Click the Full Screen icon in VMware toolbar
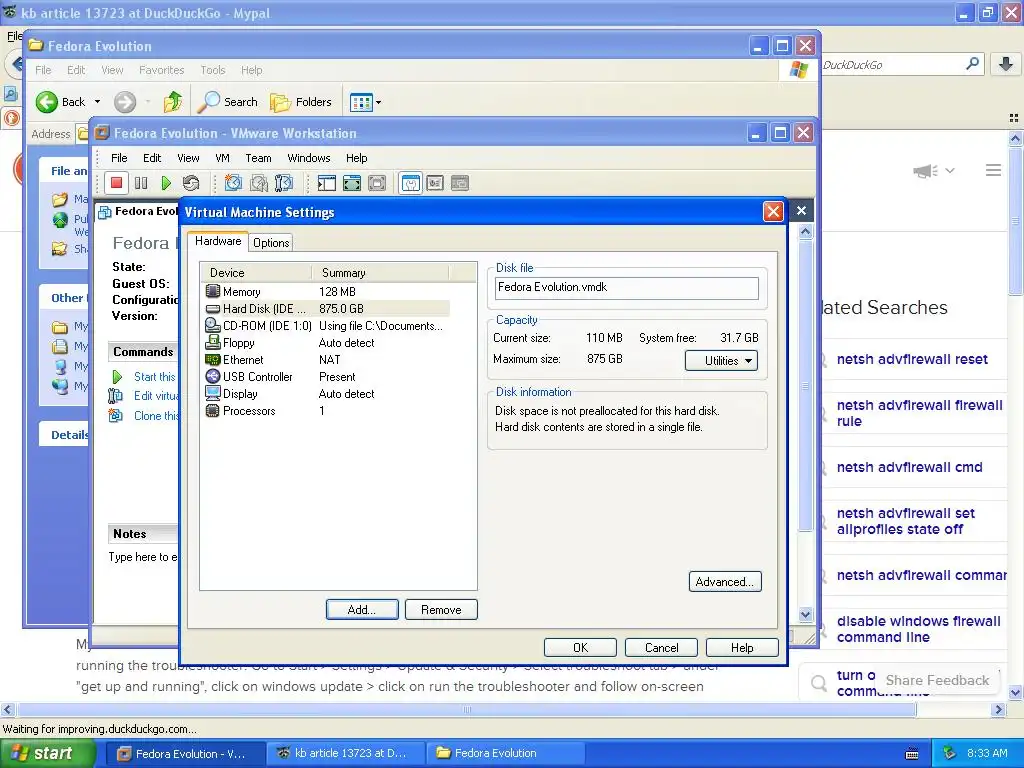This screenshot has width=1024, height=768. tap(352, 184)
